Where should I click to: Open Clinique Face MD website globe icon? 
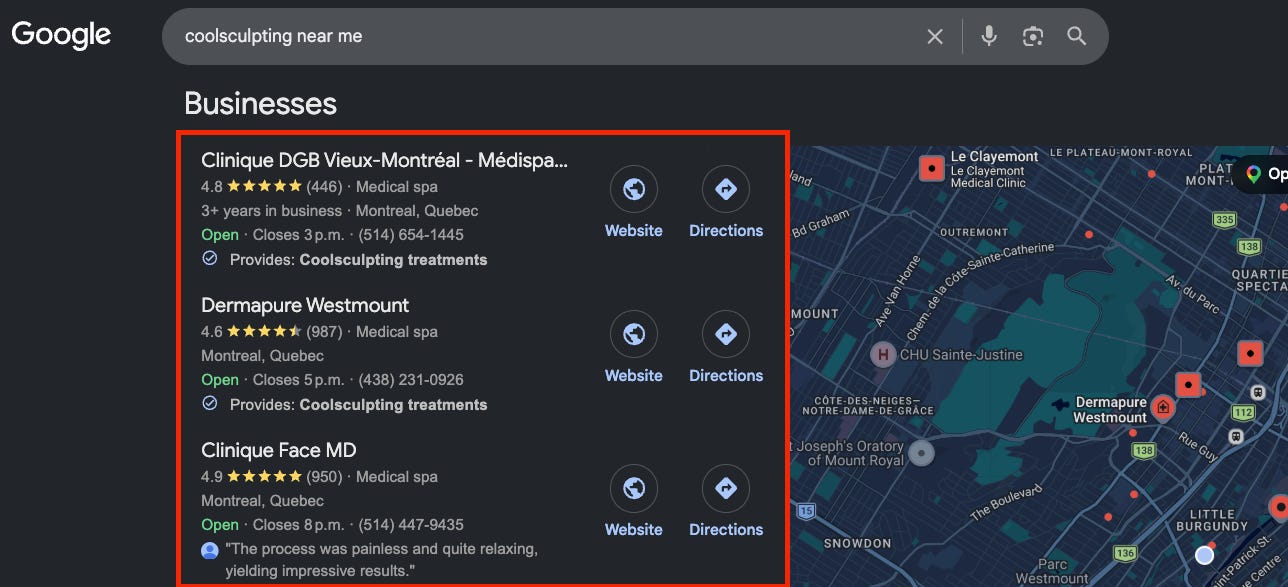(x=634, y=488)
